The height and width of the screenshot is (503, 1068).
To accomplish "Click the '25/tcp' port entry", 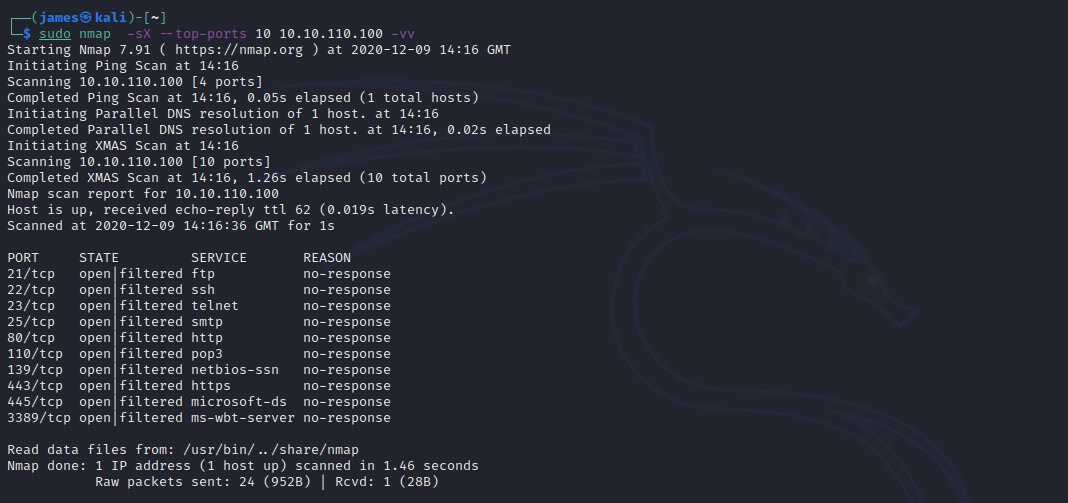I will (x=31, y=322).
